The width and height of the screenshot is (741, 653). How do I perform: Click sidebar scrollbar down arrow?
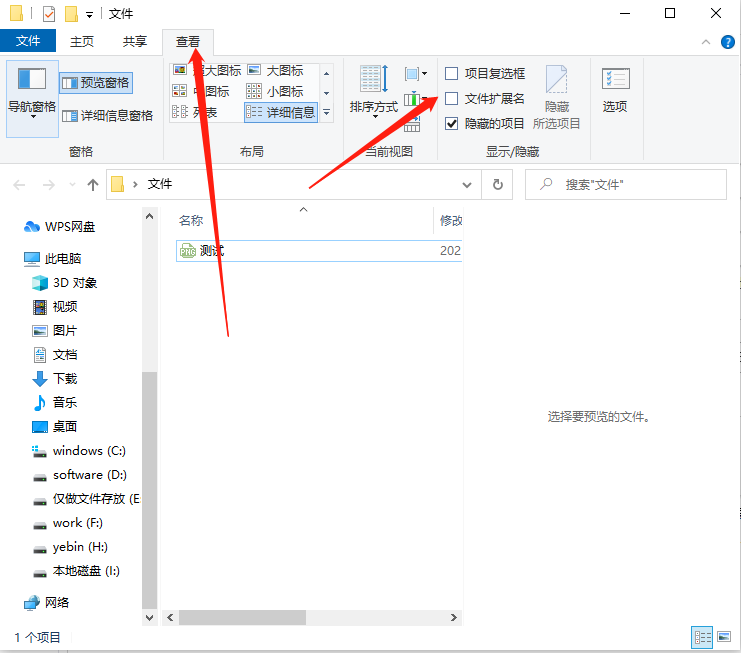pyautogui.click(x=149, y=618)
